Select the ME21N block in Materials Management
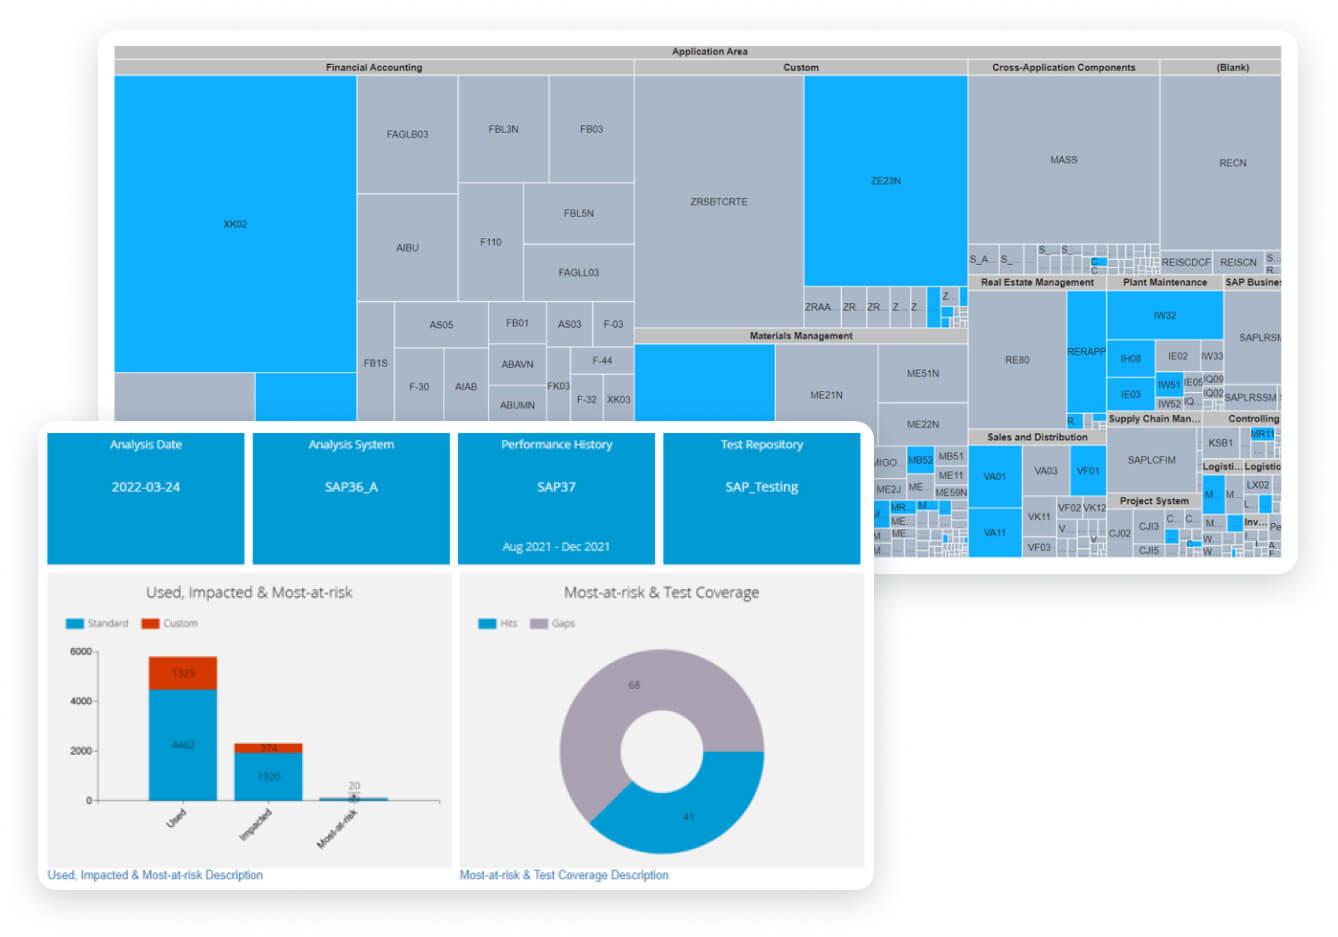Viewport: 1338px width, 937px height. [x=827, y=394]
